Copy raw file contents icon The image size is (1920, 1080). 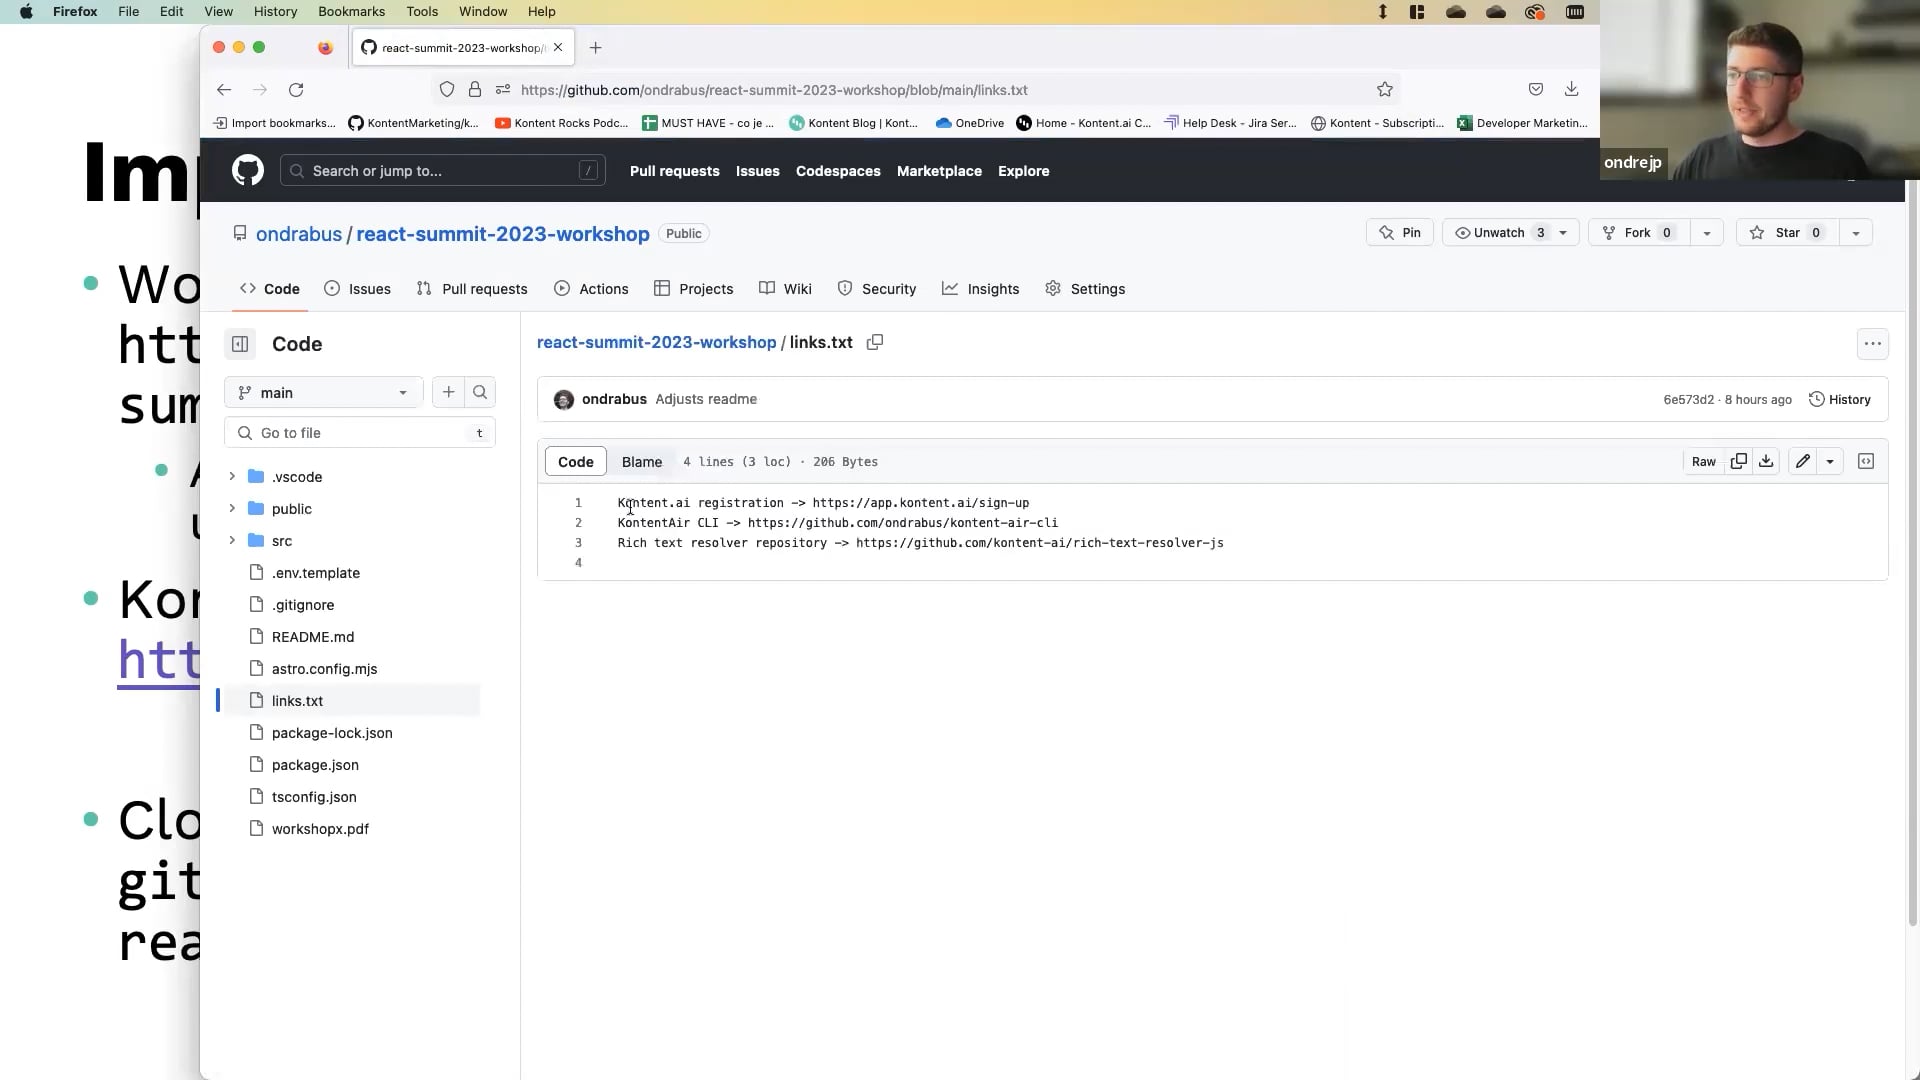1739,461
